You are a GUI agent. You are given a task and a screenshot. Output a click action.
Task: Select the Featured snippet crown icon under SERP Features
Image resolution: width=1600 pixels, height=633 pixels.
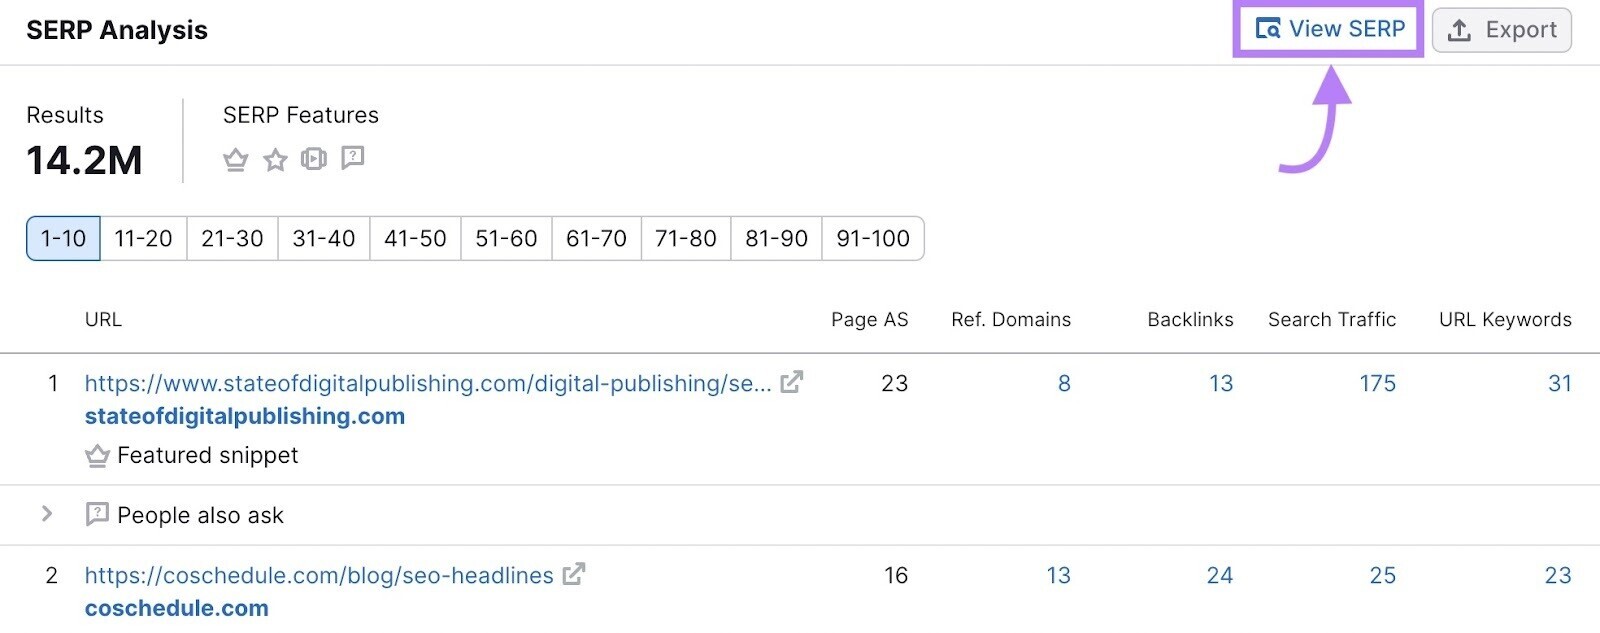point(235,159)
